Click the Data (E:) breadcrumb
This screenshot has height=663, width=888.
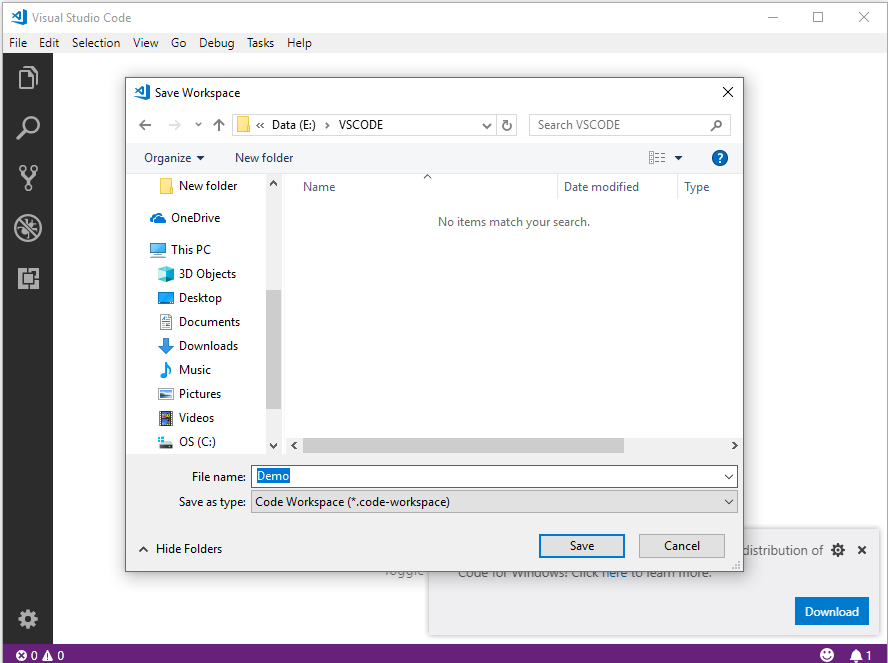coord(293,125)
